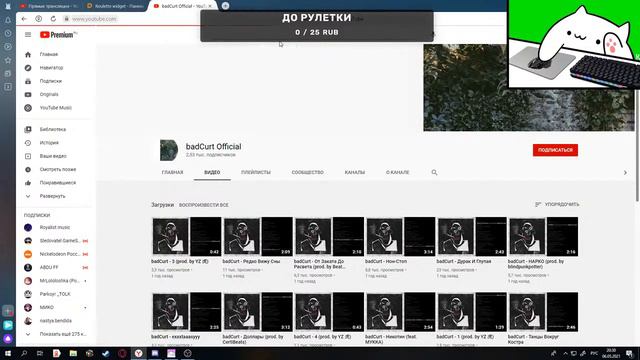Viewport: 640px width, 360px height.
Task: Switch to the Прямые трансляции browser tab
Action: click(49, 6)
